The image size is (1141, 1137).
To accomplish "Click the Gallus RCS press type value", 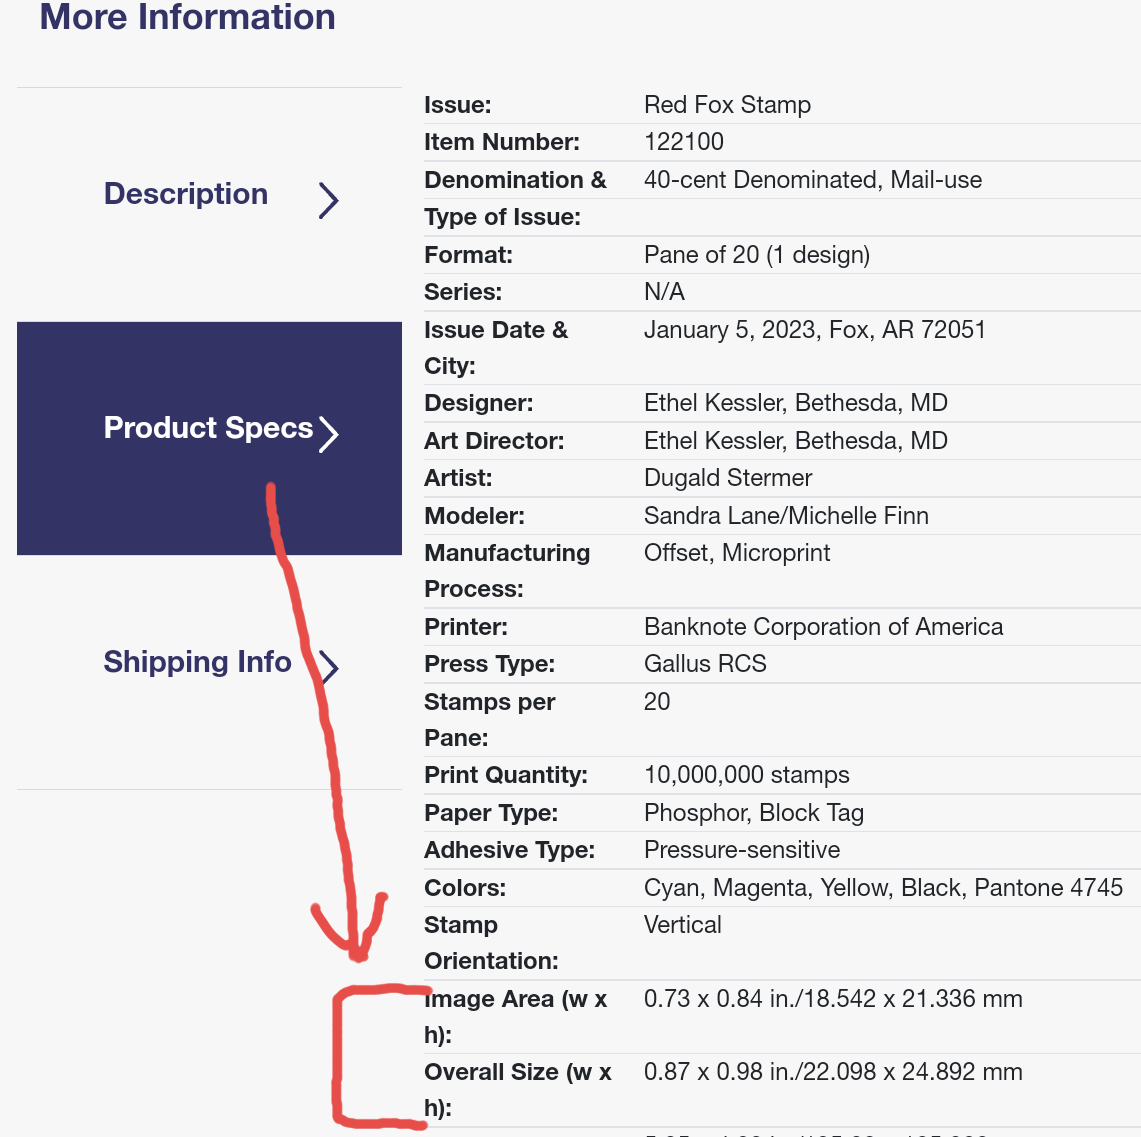I will pos(705,663).
